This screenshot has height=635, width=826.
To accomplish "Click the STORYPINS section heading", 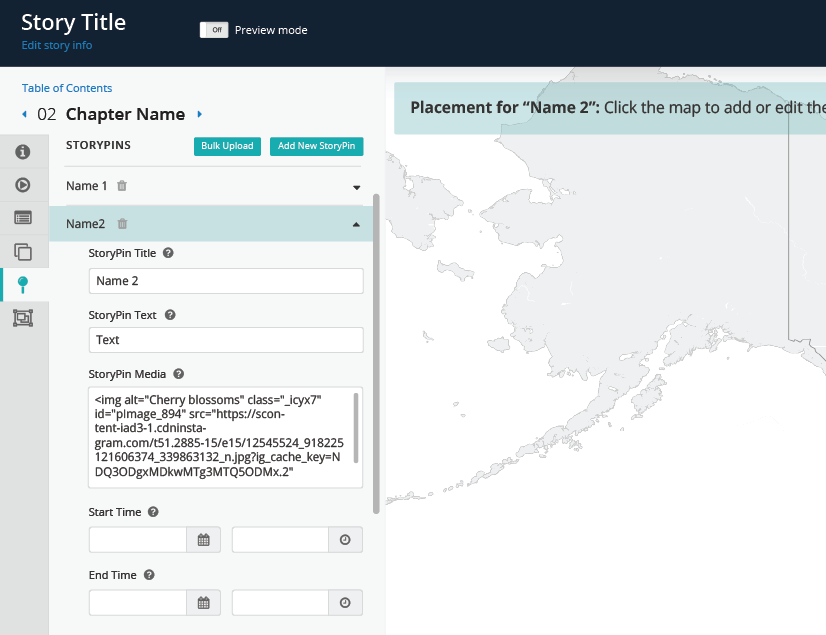I will click(x=99, y=145).
